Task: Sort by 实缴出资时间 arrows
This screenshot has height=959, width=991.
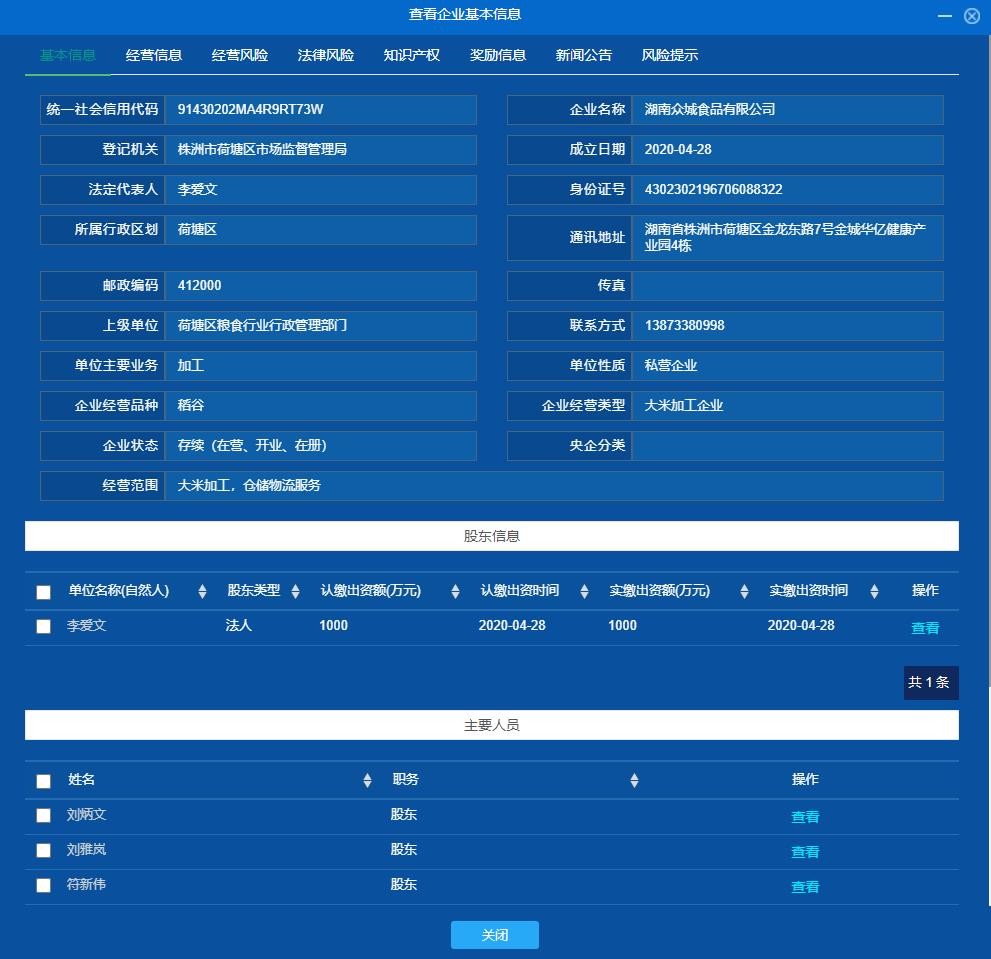Action: click(874, 592)
